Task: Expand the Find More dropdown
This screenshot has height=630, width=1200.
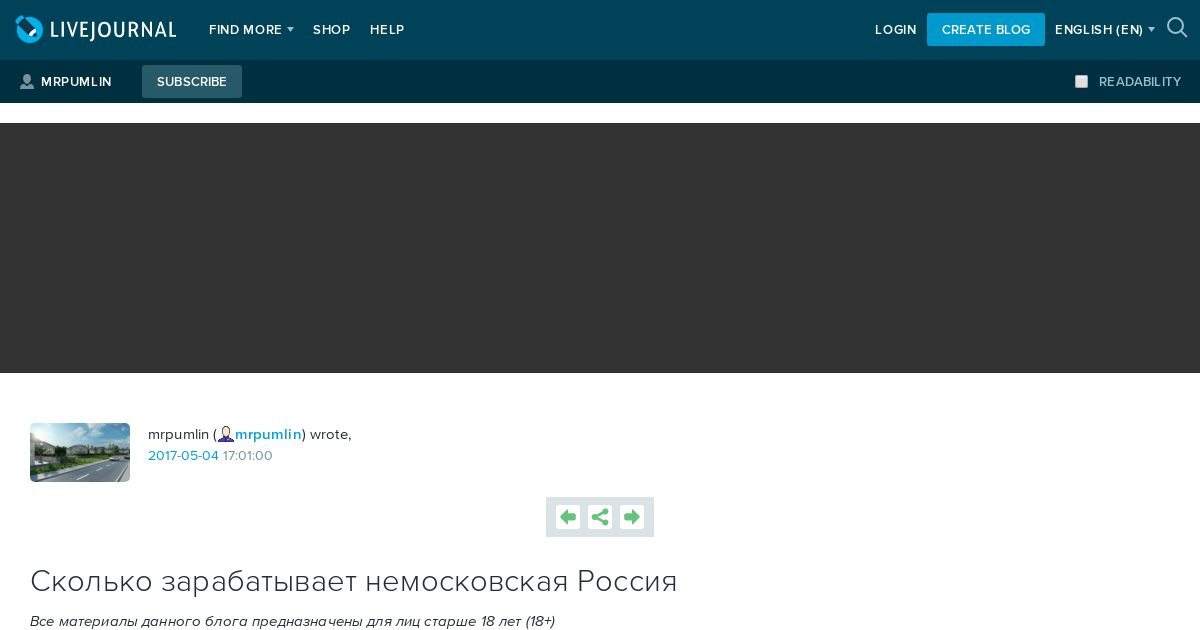Action: [251, 30]
